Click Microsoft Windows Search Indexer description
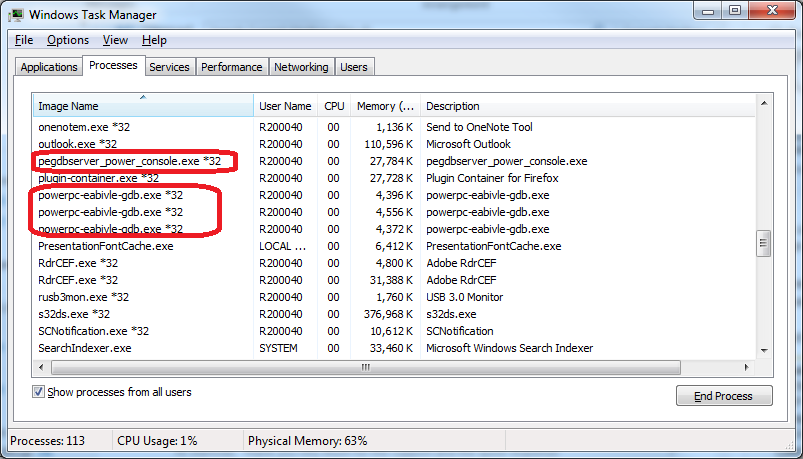The width and height of the screenshot is (803, 459). point(510,348)
